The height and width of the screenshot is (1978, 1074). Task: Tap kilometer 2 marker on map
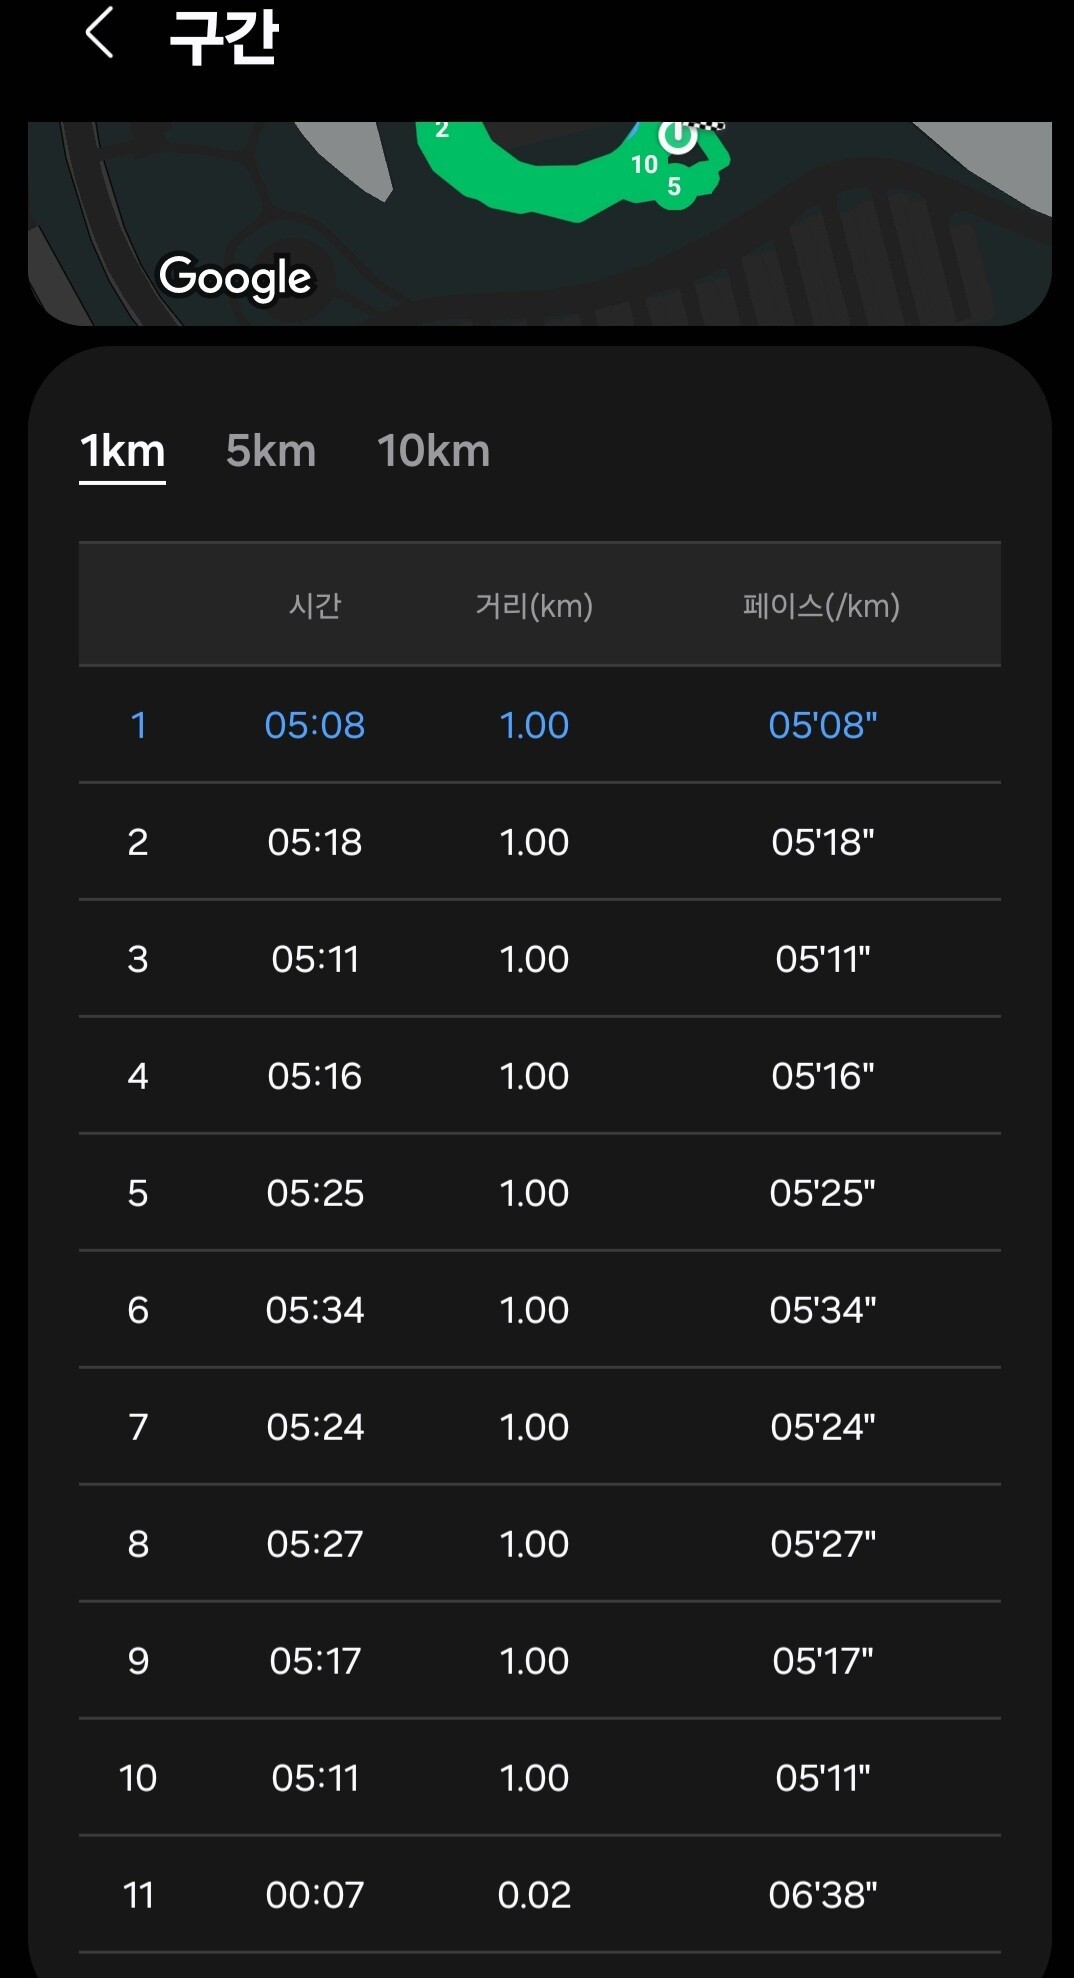[x=442, y=131]
